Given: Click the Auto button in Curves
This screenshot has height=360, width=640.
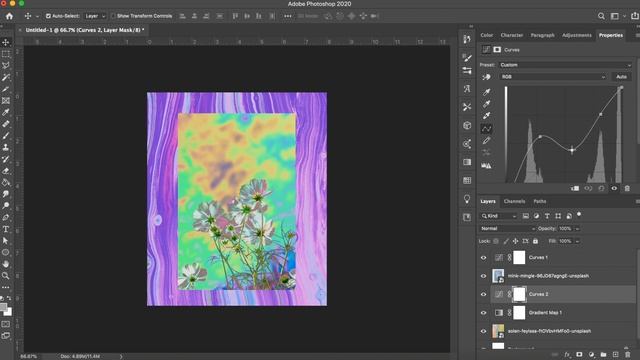Looking at the screenshot, I should (621, 77).
